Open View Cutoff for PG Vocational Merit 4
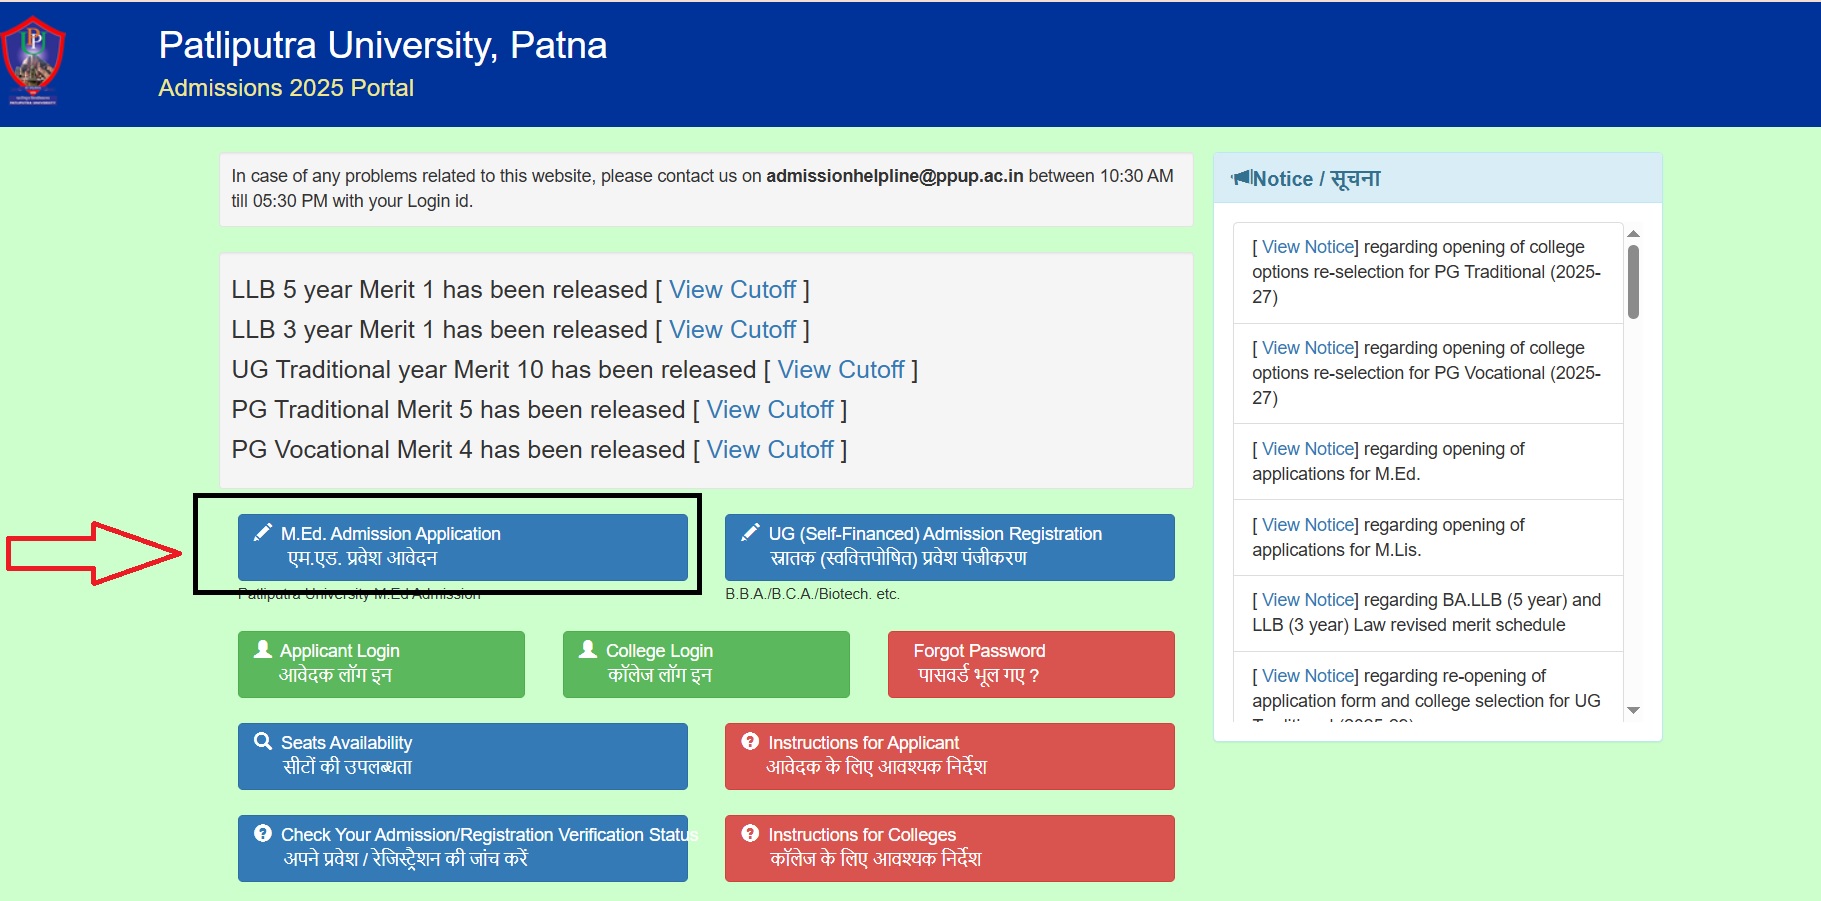The width and height of the screenshot is (1821, 901). click(769, 450)
